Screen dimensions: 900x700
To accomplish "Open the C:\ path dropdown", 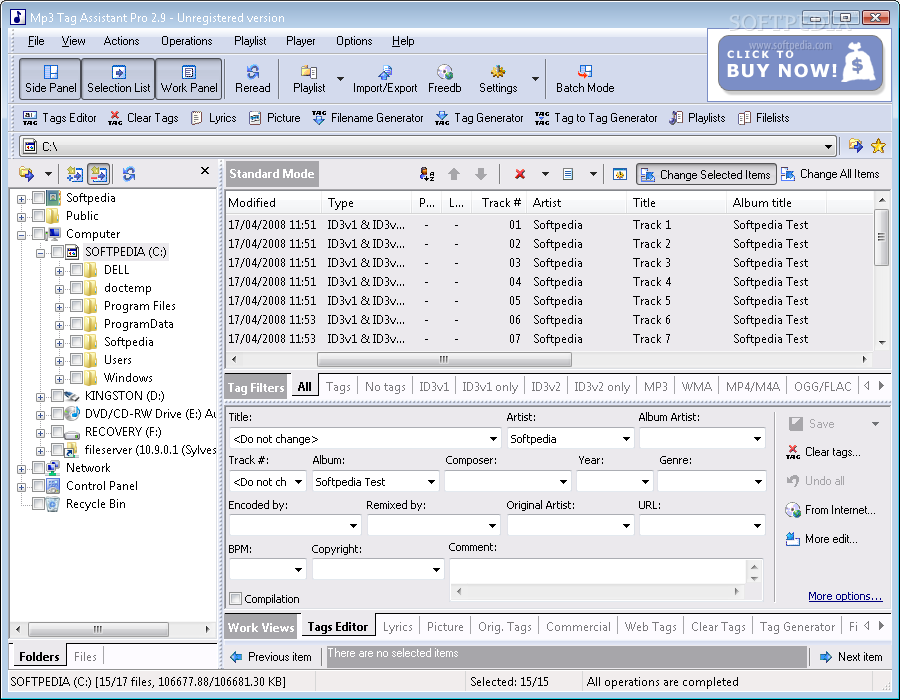I will click(828, 146).
